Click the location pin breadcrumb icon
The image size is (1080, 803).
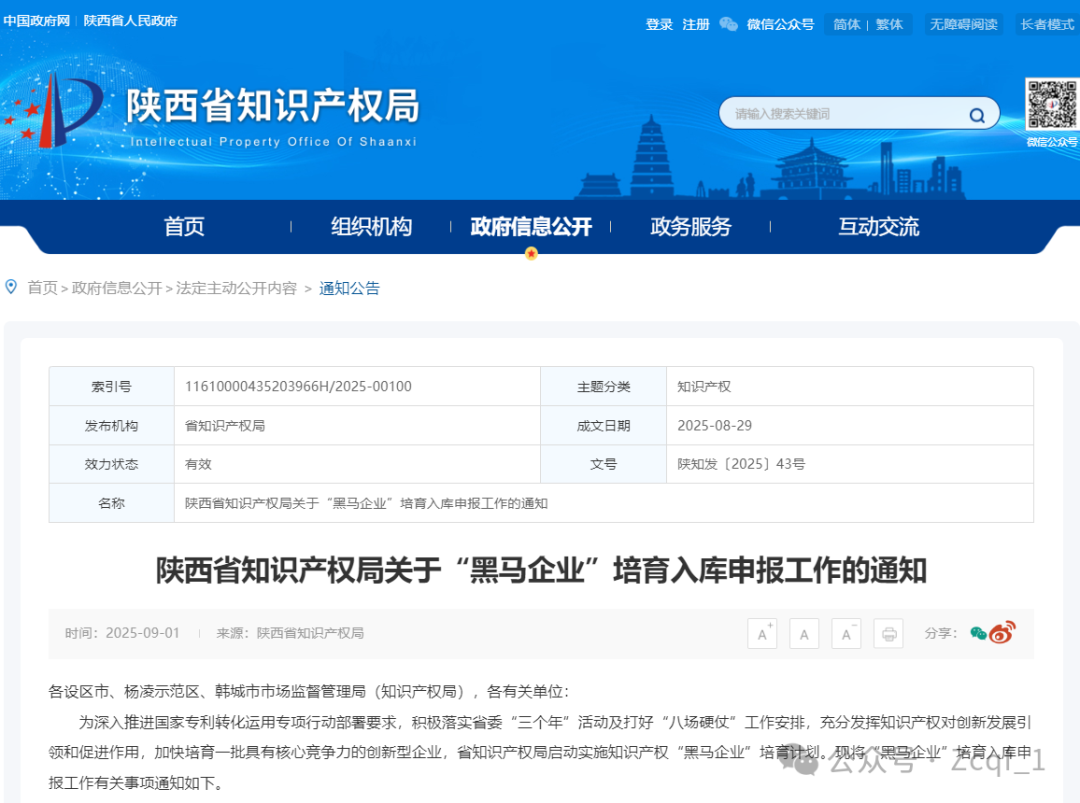(11, 286)
